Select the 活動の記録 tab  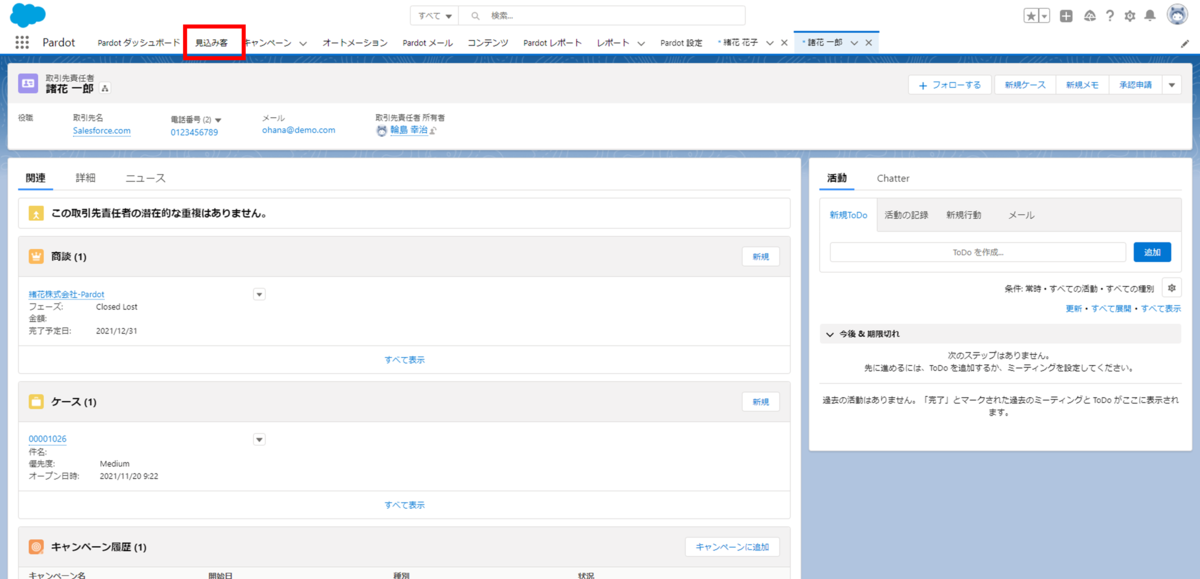click(906, 215)
